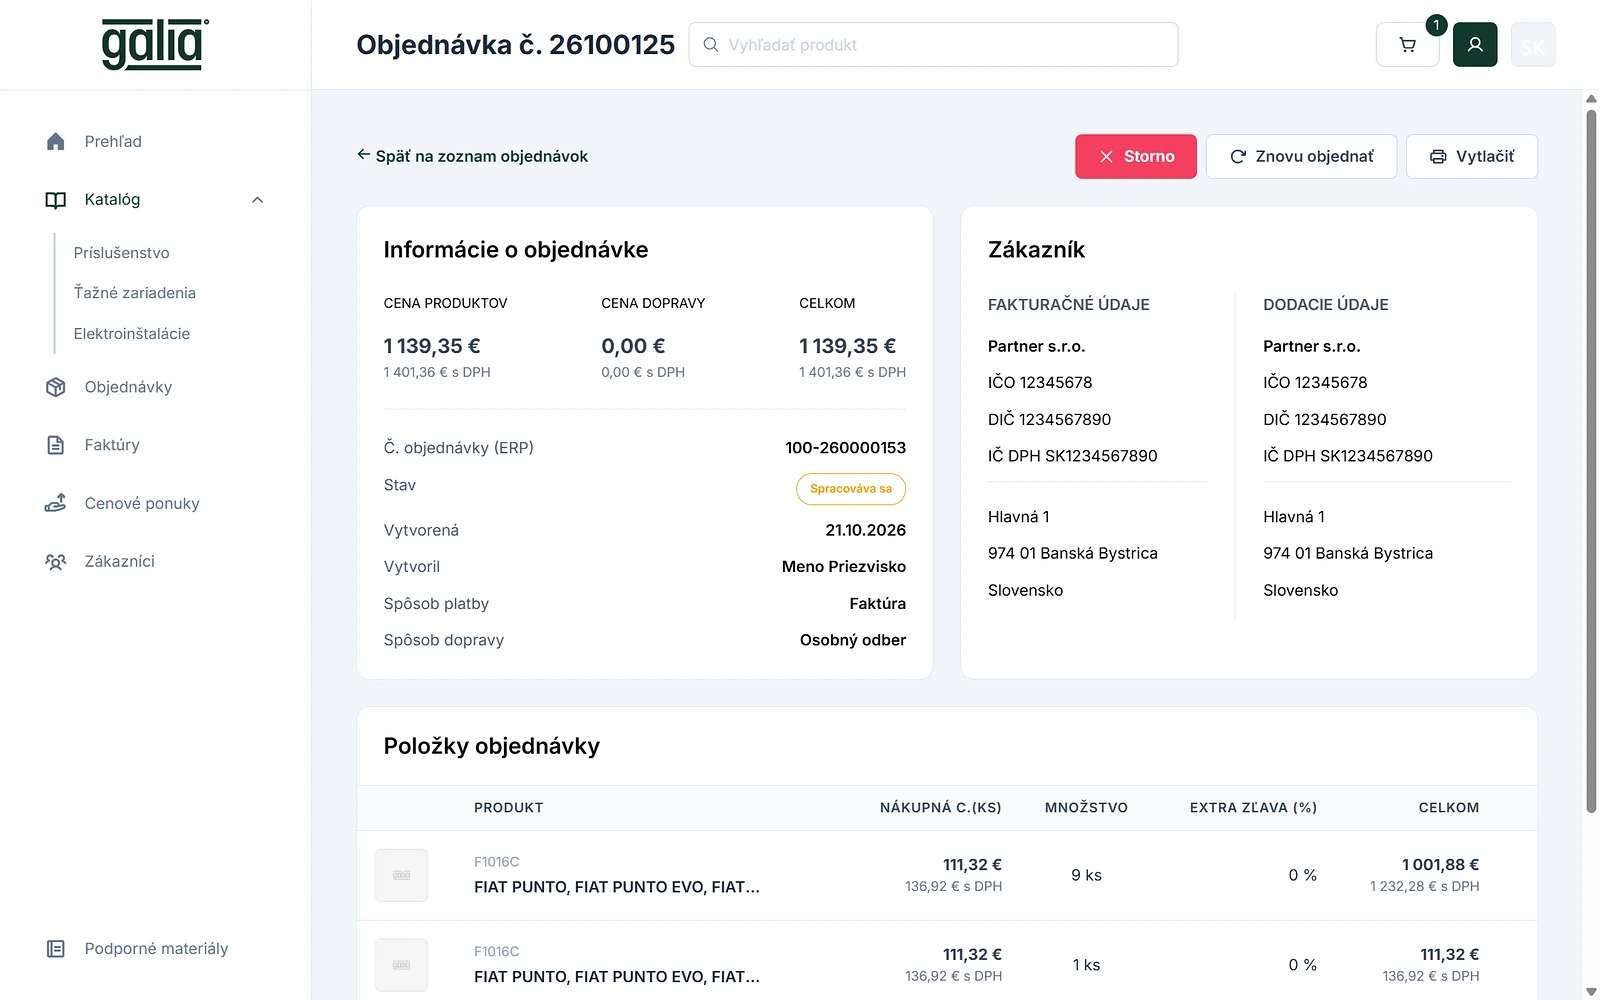Click the Nákupná c.(ks) column header
The image size is (1600, 1000).
click(941, 808)
